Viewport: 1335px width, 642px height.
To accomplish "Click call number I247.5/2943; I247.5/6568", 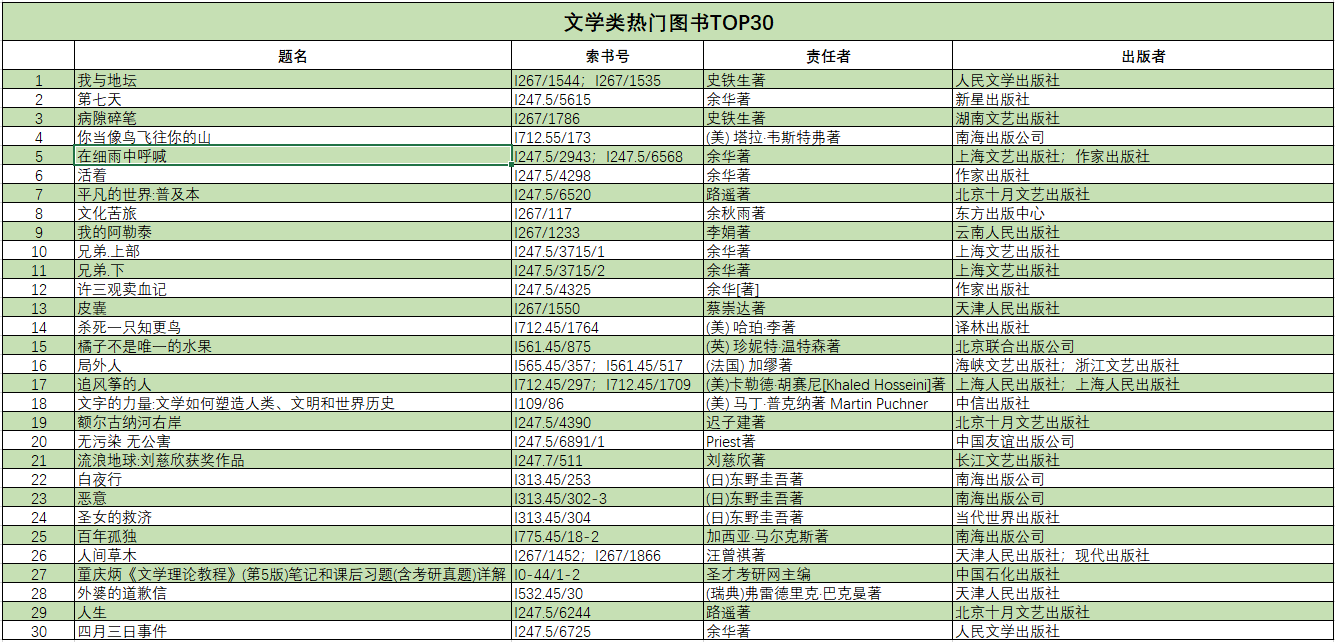I will (607, 157).
